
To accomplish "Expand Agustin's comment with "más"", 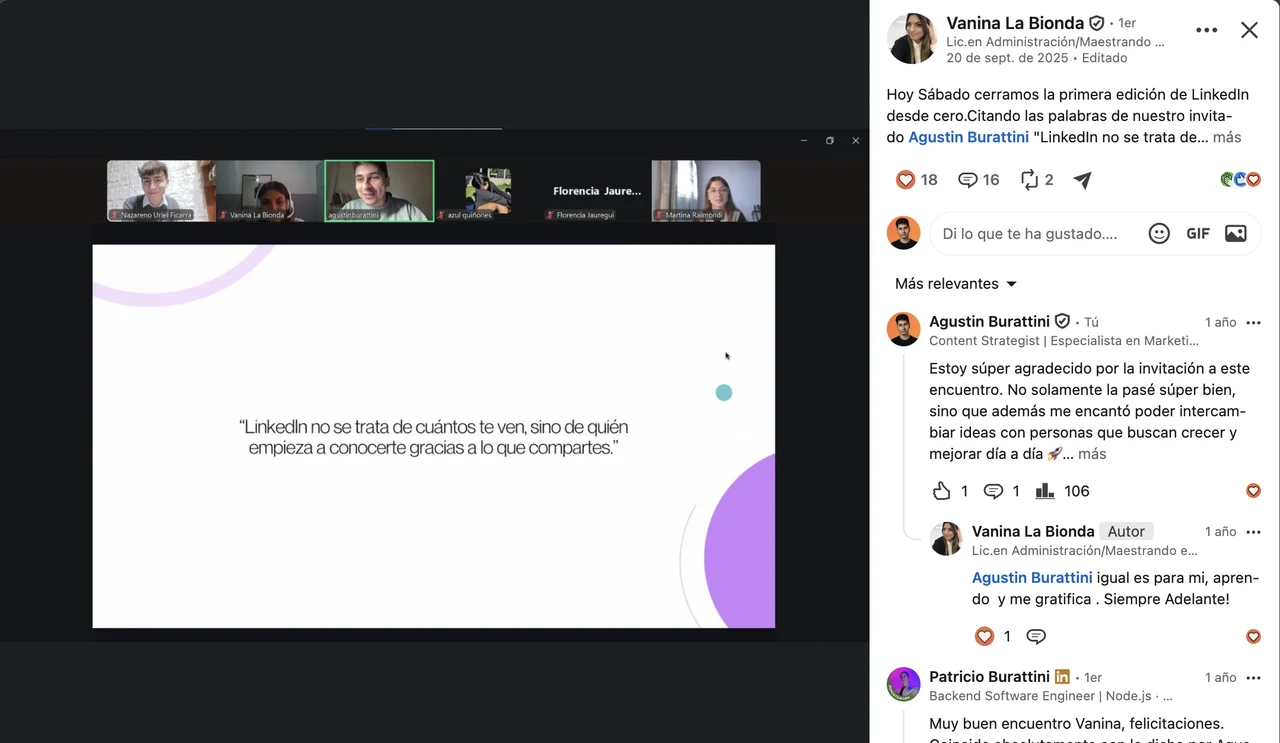I will (x=1092, y=454).
